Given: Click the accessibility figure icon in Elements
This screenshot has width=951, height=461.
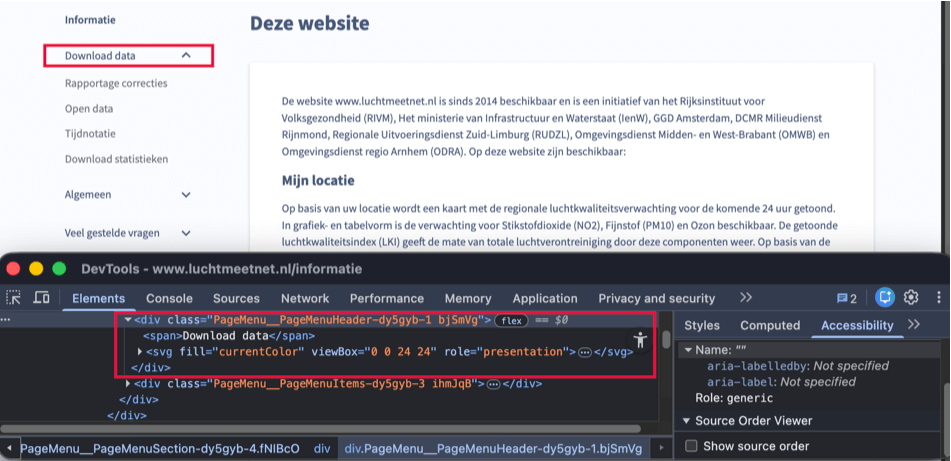Looking at the screenshot, I should [641, 342].
